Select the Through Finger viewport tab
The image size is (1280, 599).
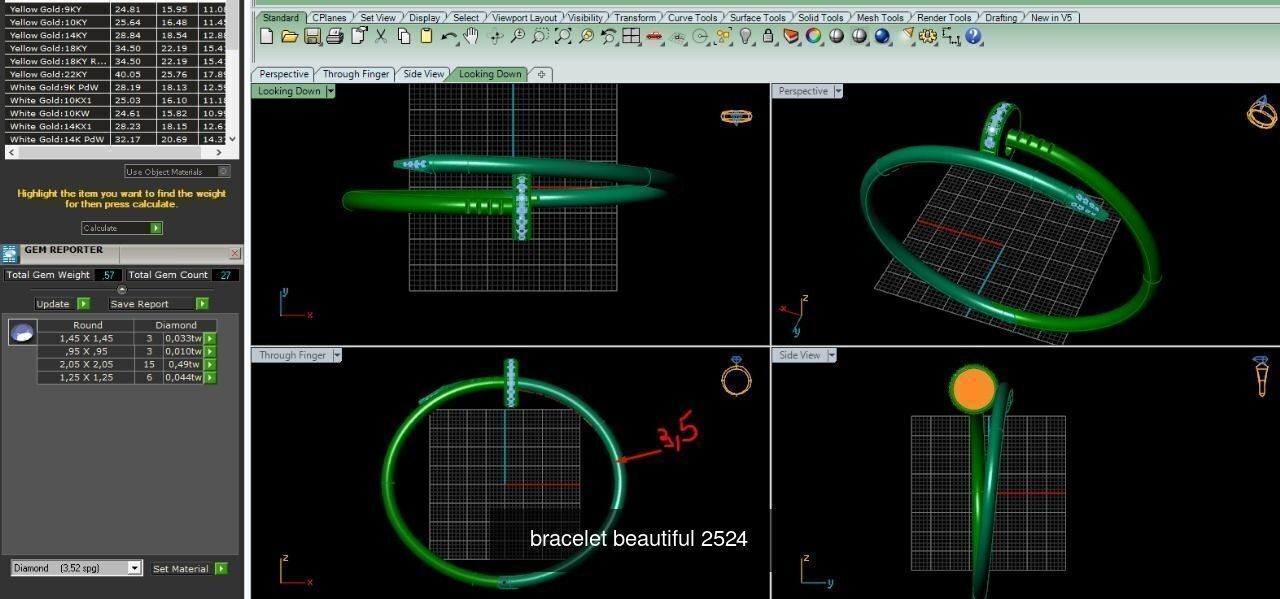click(x=356, y=74)
